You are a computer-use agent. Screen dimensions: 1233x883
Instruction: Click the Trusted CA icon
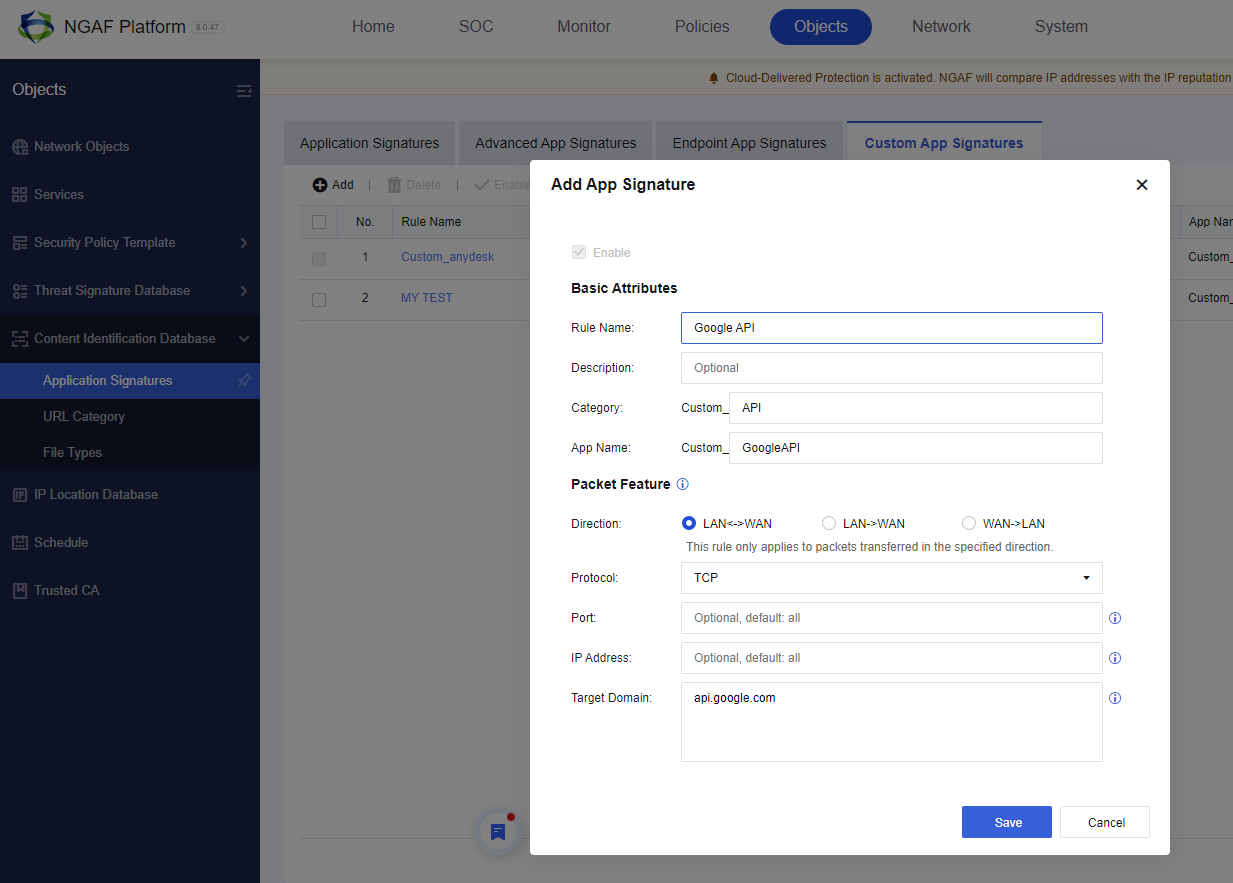(x=20, y=591)
